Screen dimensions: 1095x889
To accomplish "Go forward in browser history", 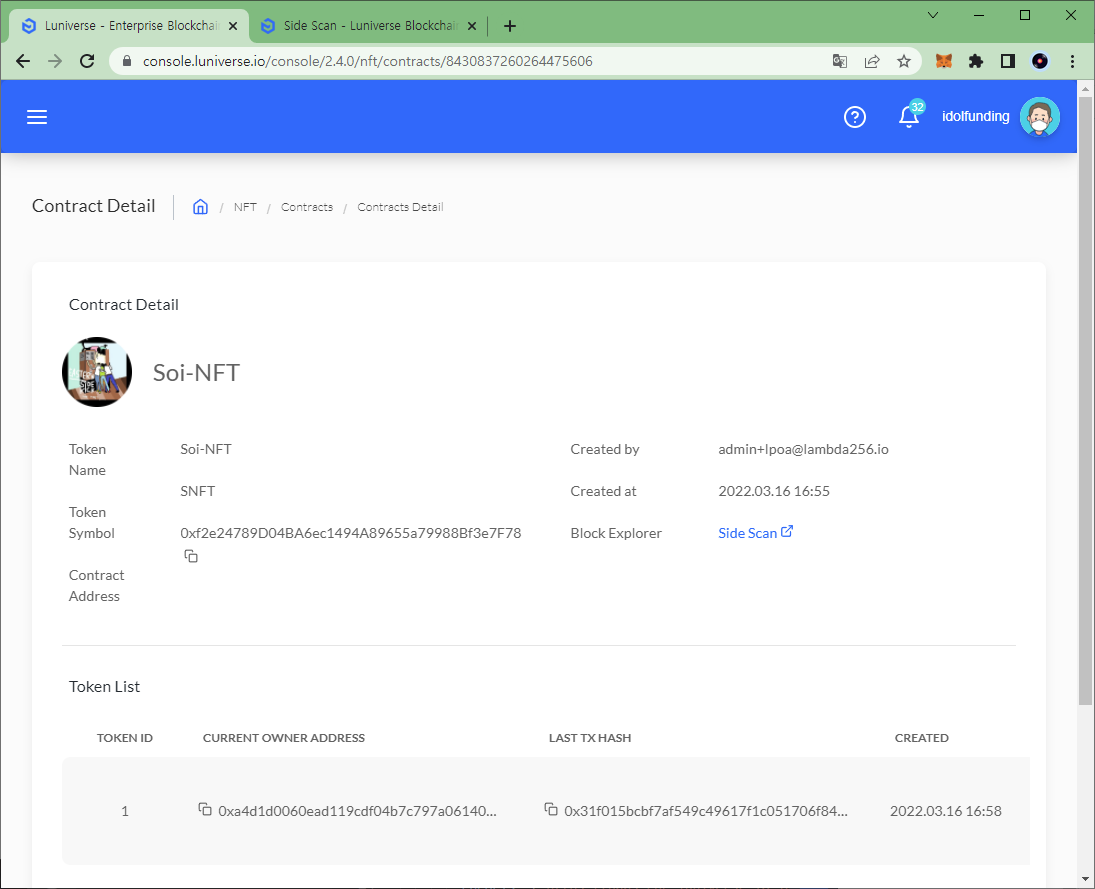I will [55, 61].
